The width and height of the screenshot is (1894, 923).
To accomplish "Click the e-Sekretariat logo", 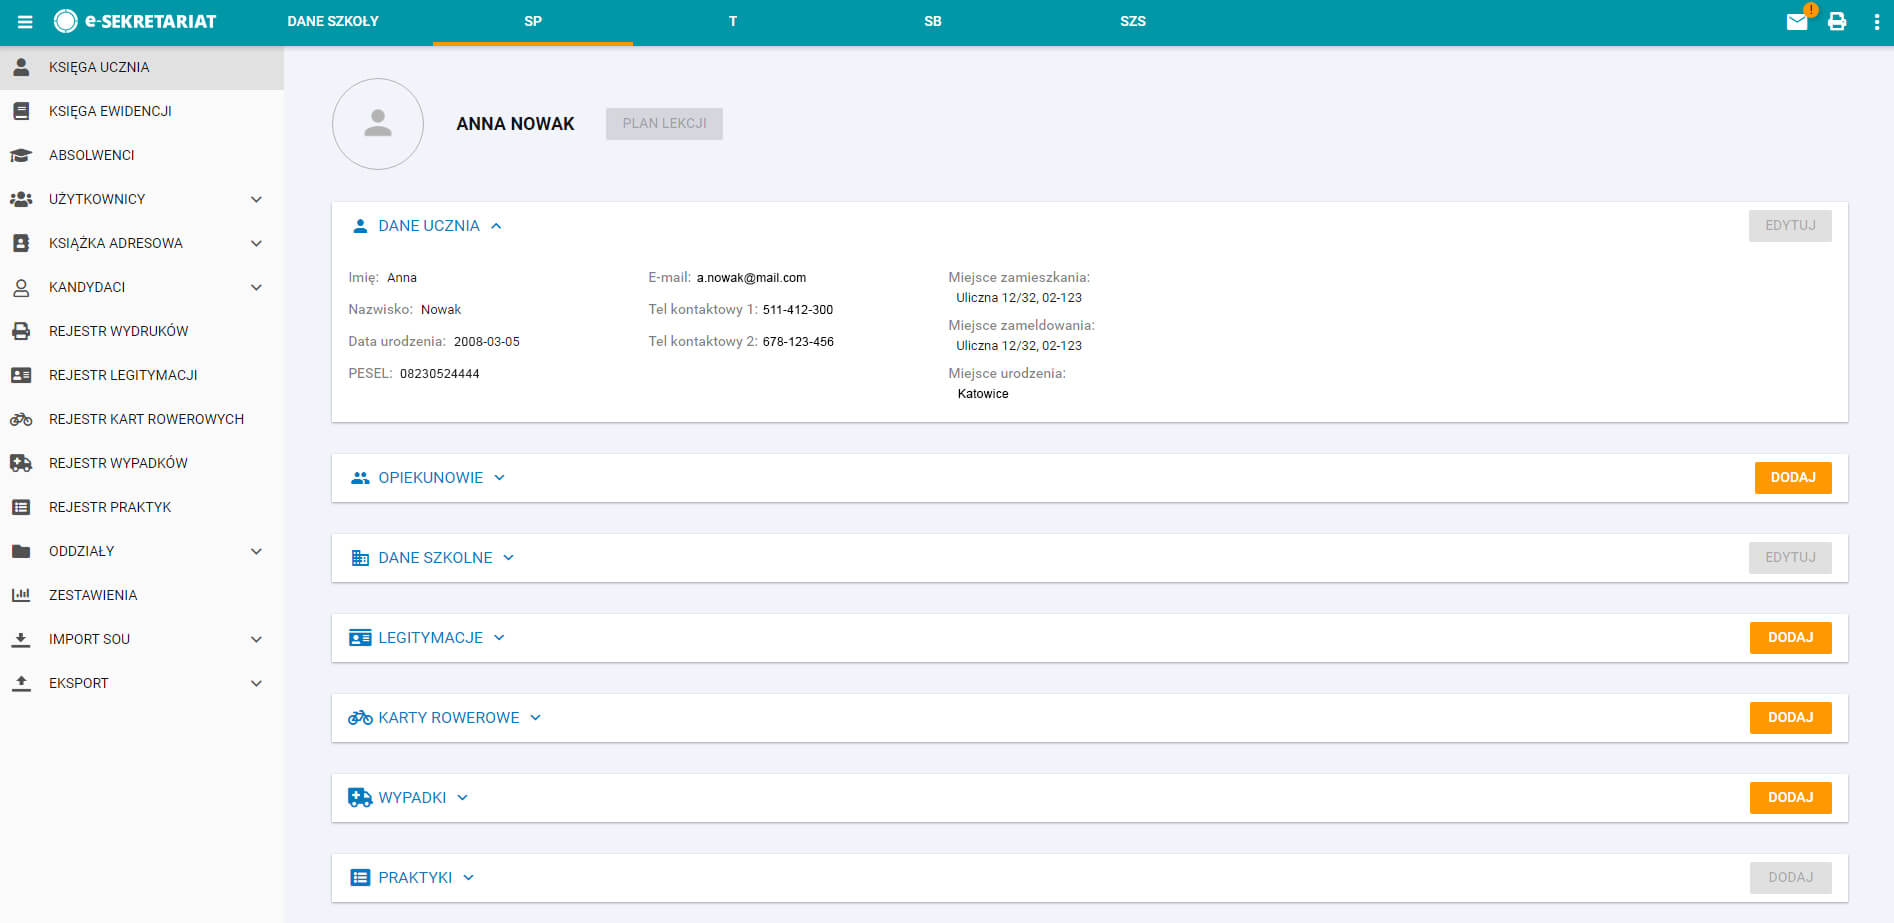I will click(x=135, y=21).
